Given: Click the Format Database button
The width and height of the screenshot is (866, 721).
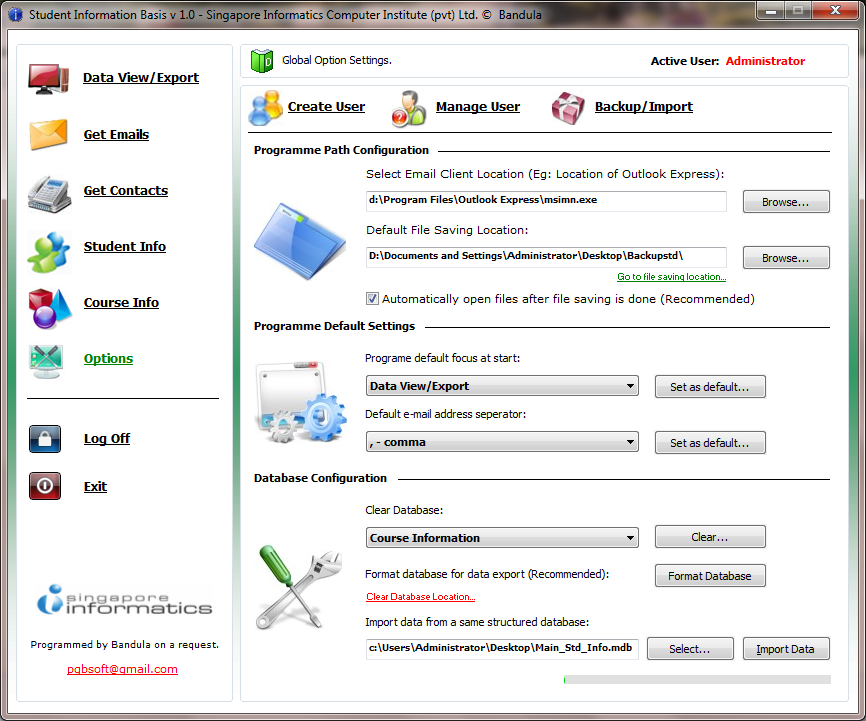Looking at the screenshot, I should click(710, 575).
